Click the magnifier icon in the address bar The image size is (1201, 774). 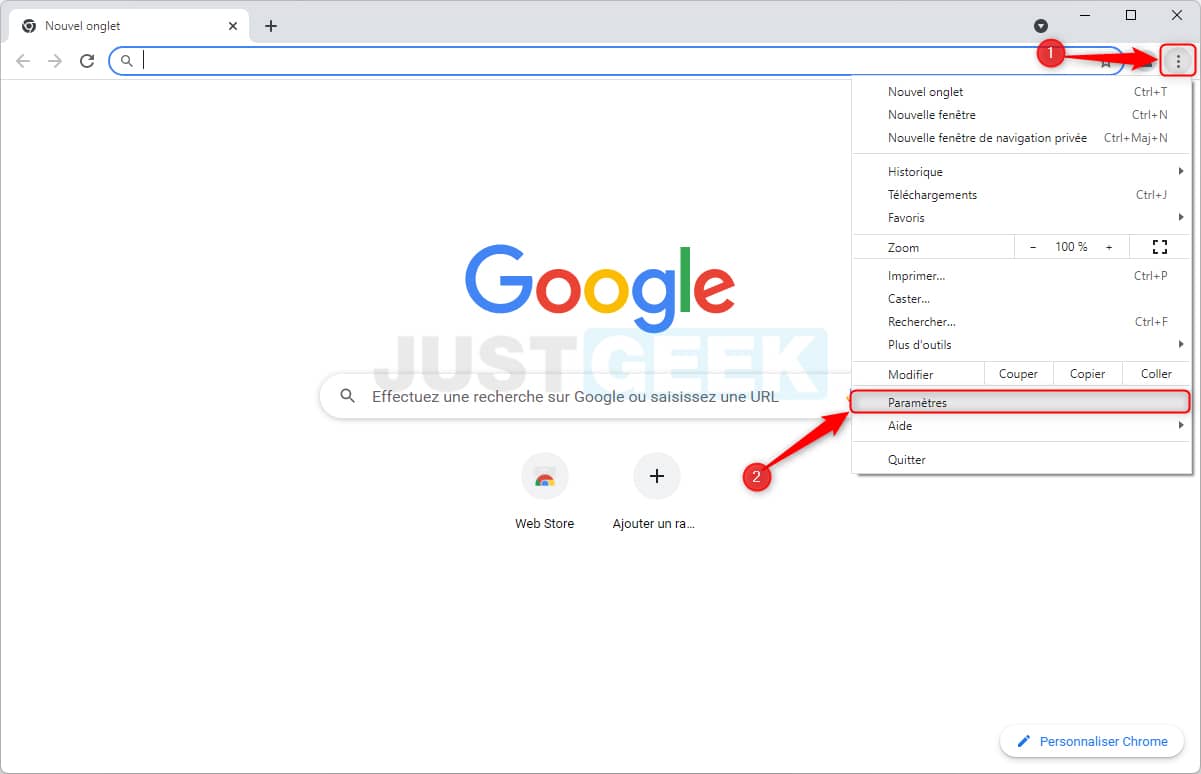[x=126, y=61]
